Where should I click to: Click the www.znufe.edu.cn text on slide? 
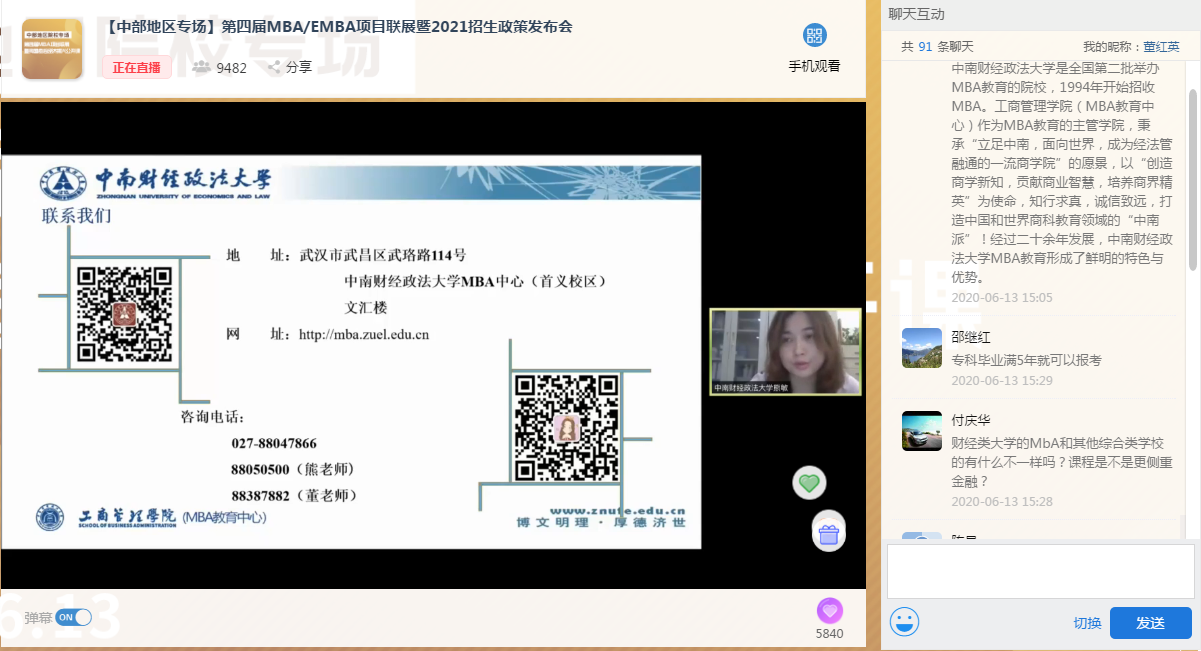[617, 509]
